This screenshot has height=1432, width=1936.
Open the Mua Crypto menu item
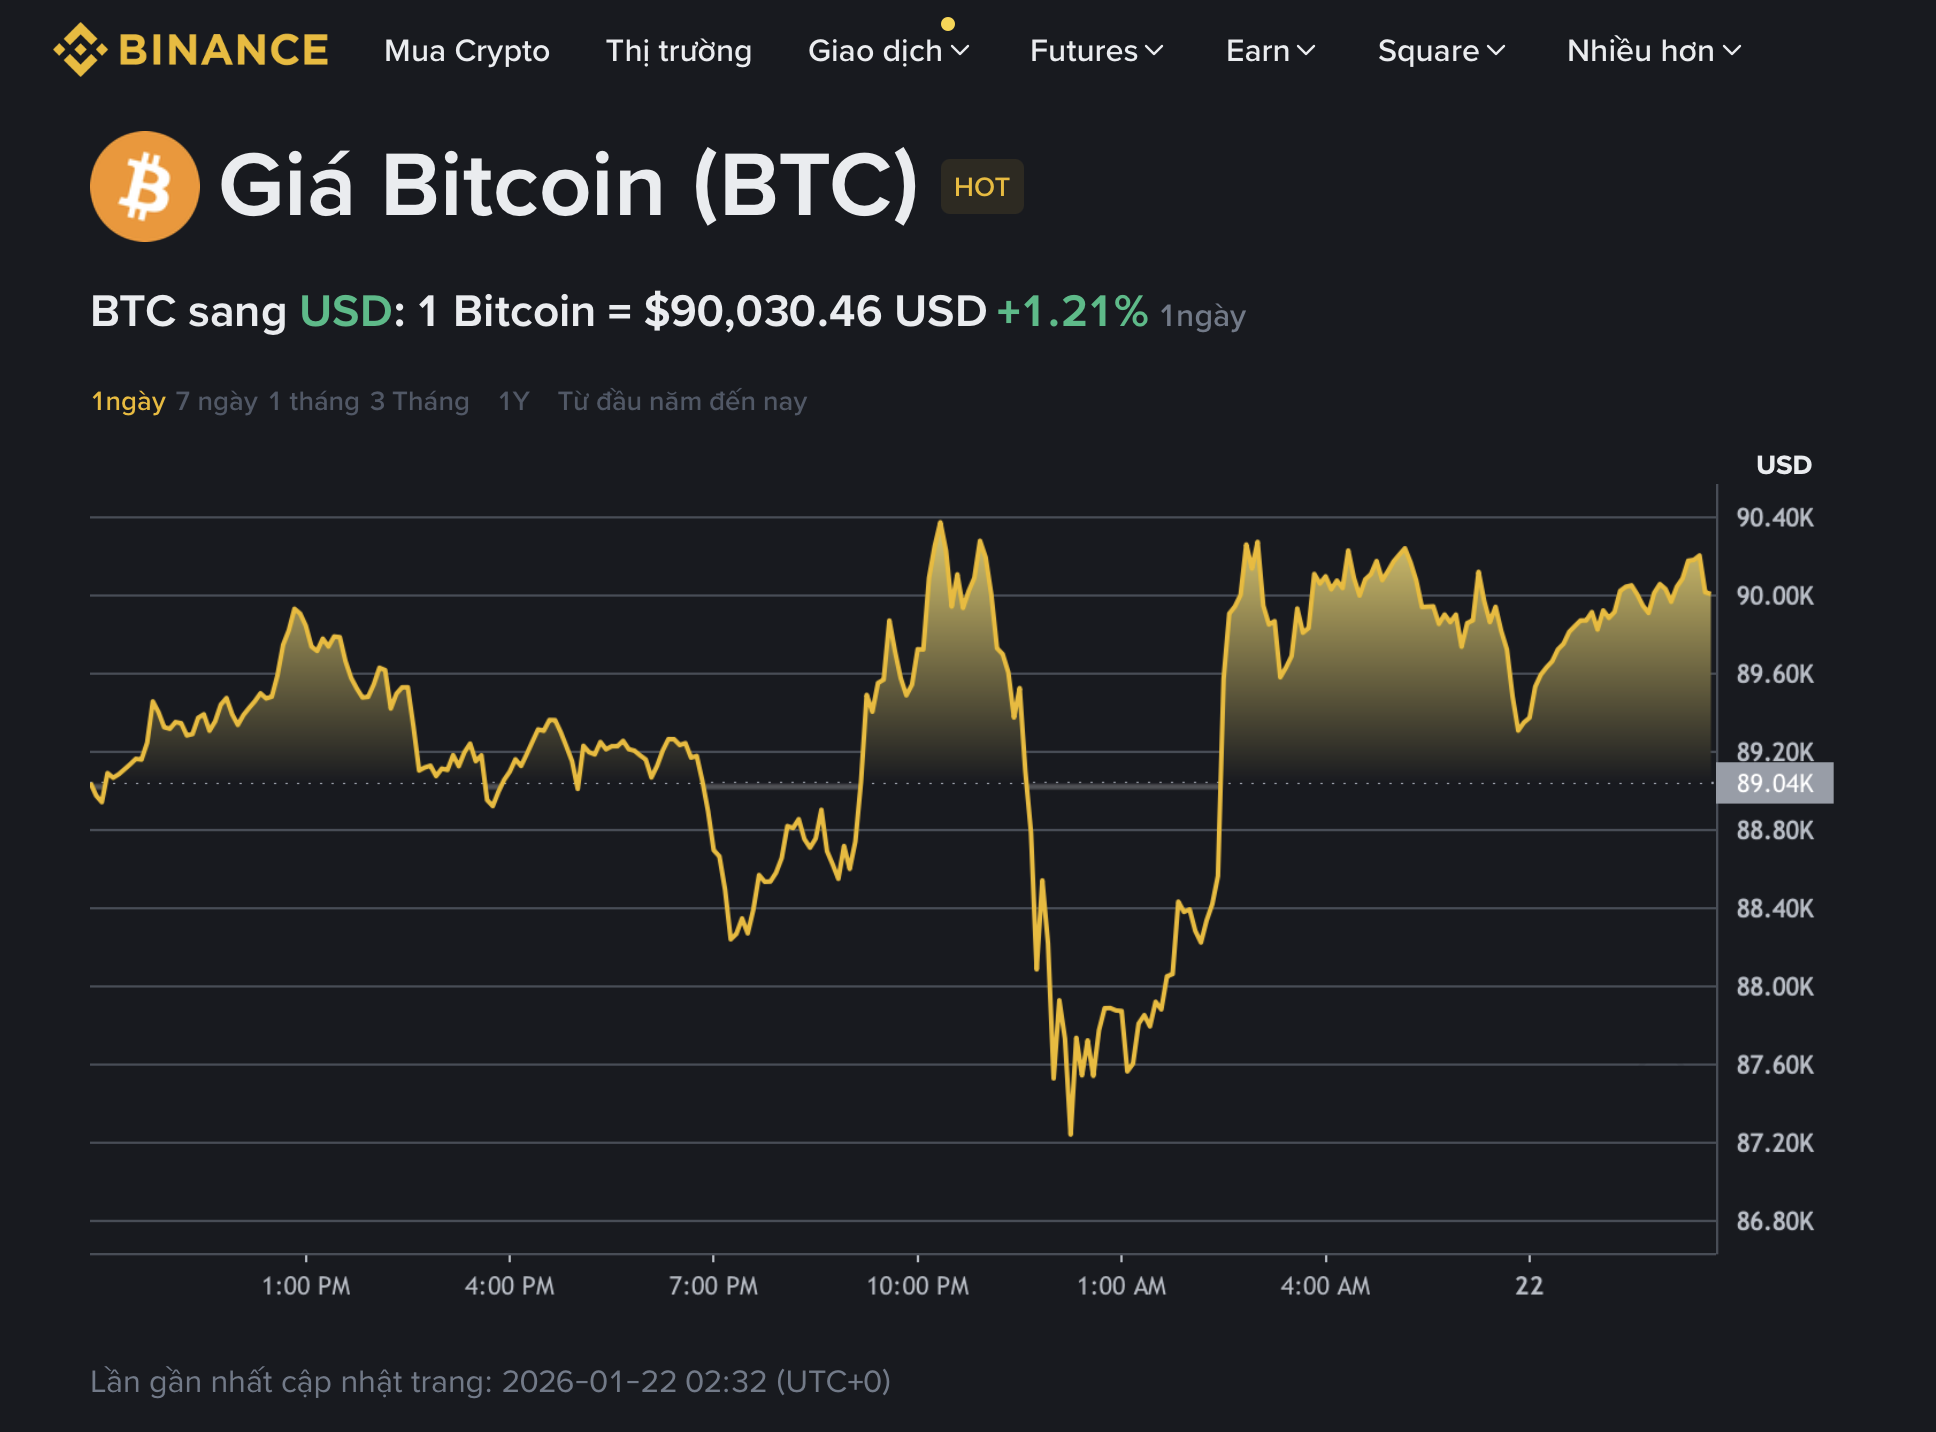click(x=466, y=51)
